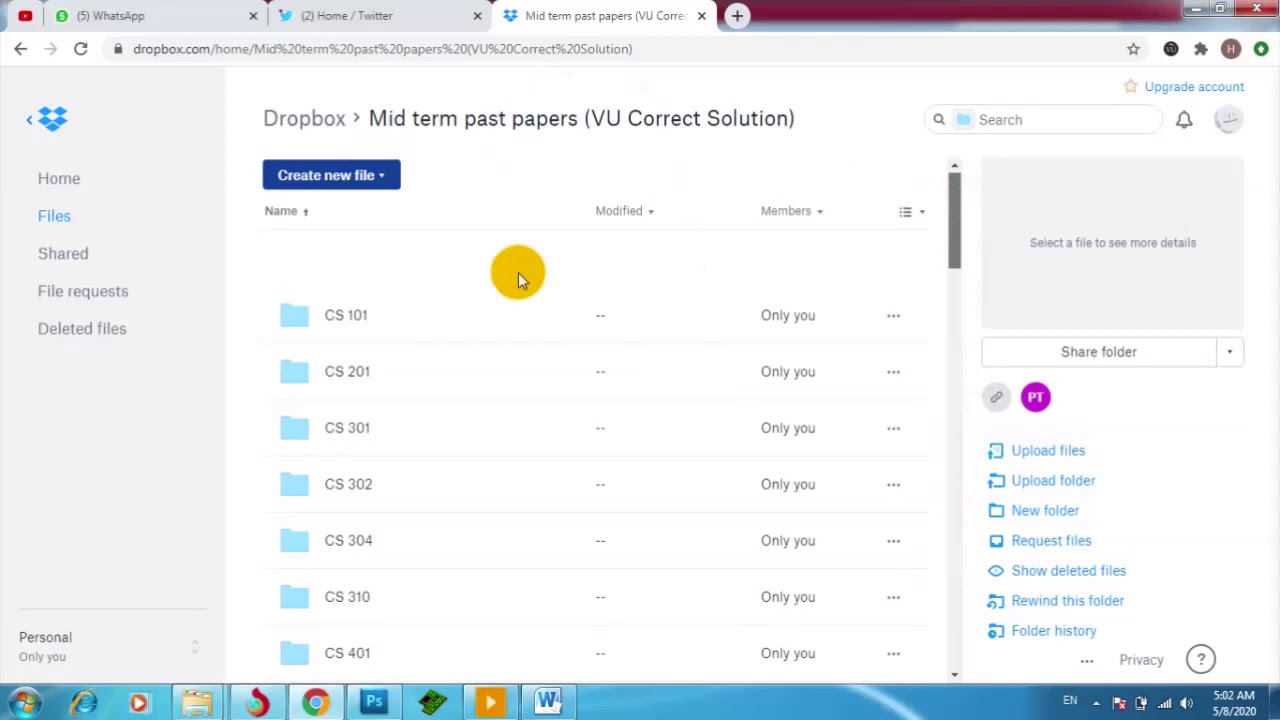Open more options for CS 401
1280x720 pixels.
pyautogui.click(x=893, y=653)
